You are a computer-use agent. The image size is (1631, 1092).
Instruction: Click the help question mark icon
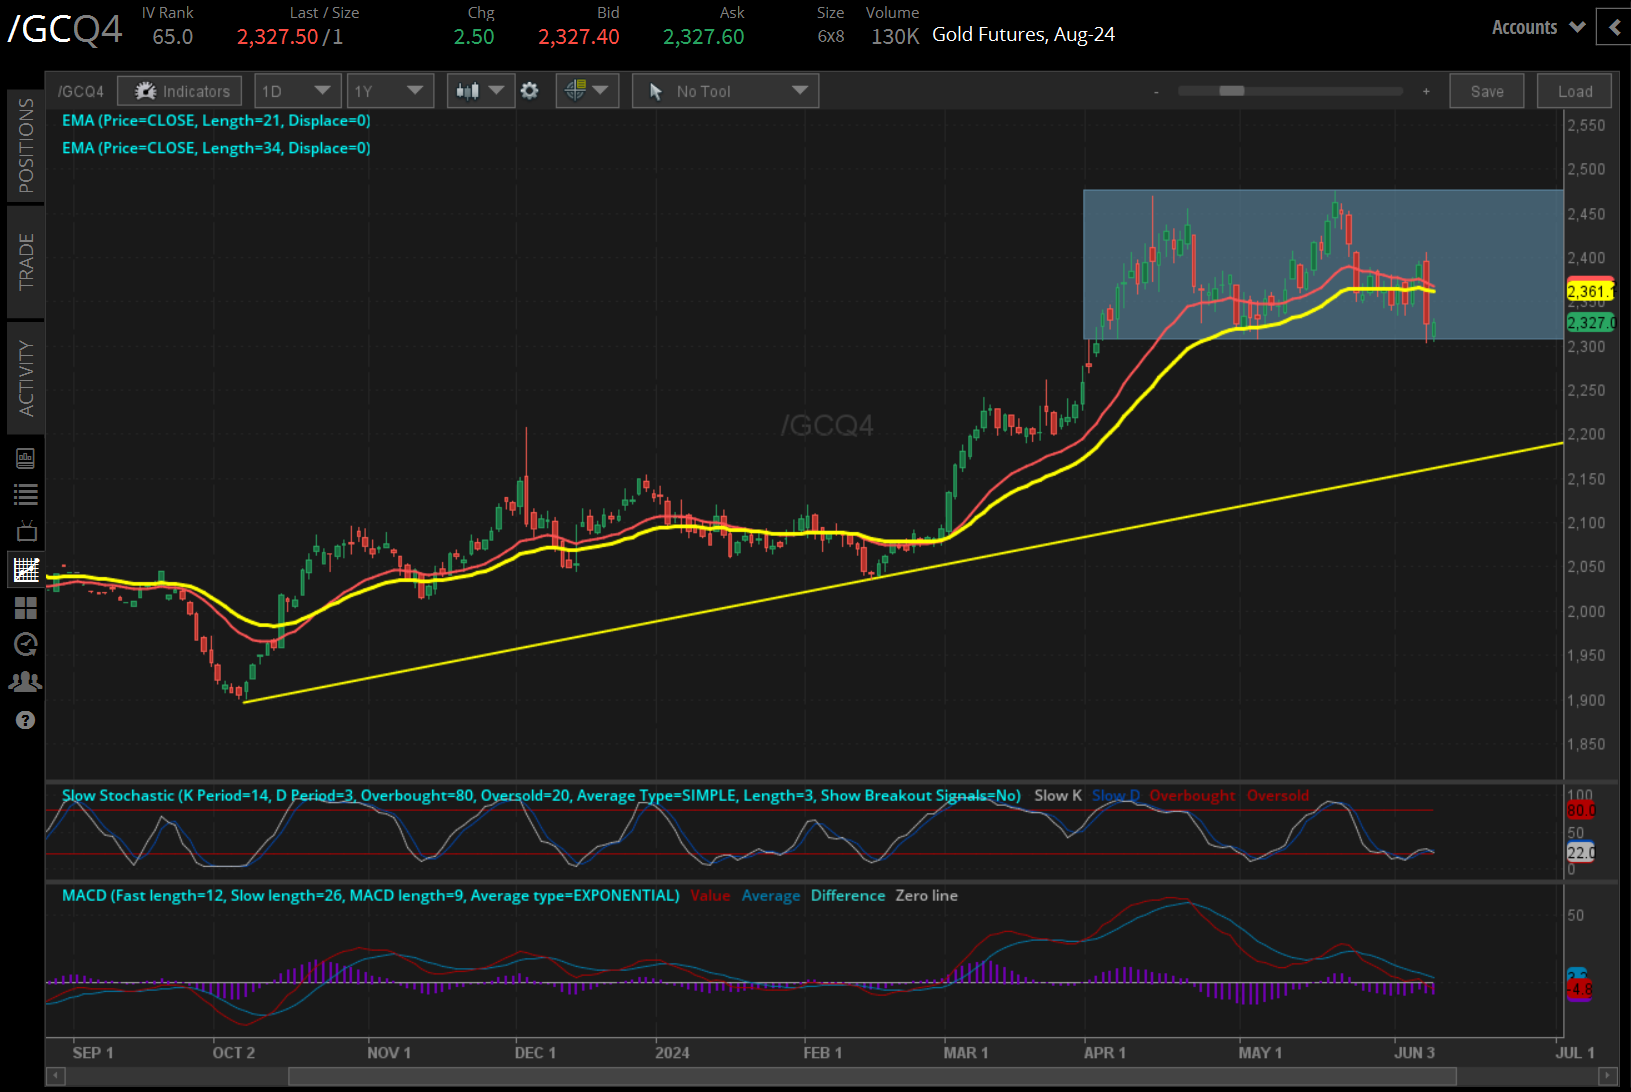pos(26,720)
